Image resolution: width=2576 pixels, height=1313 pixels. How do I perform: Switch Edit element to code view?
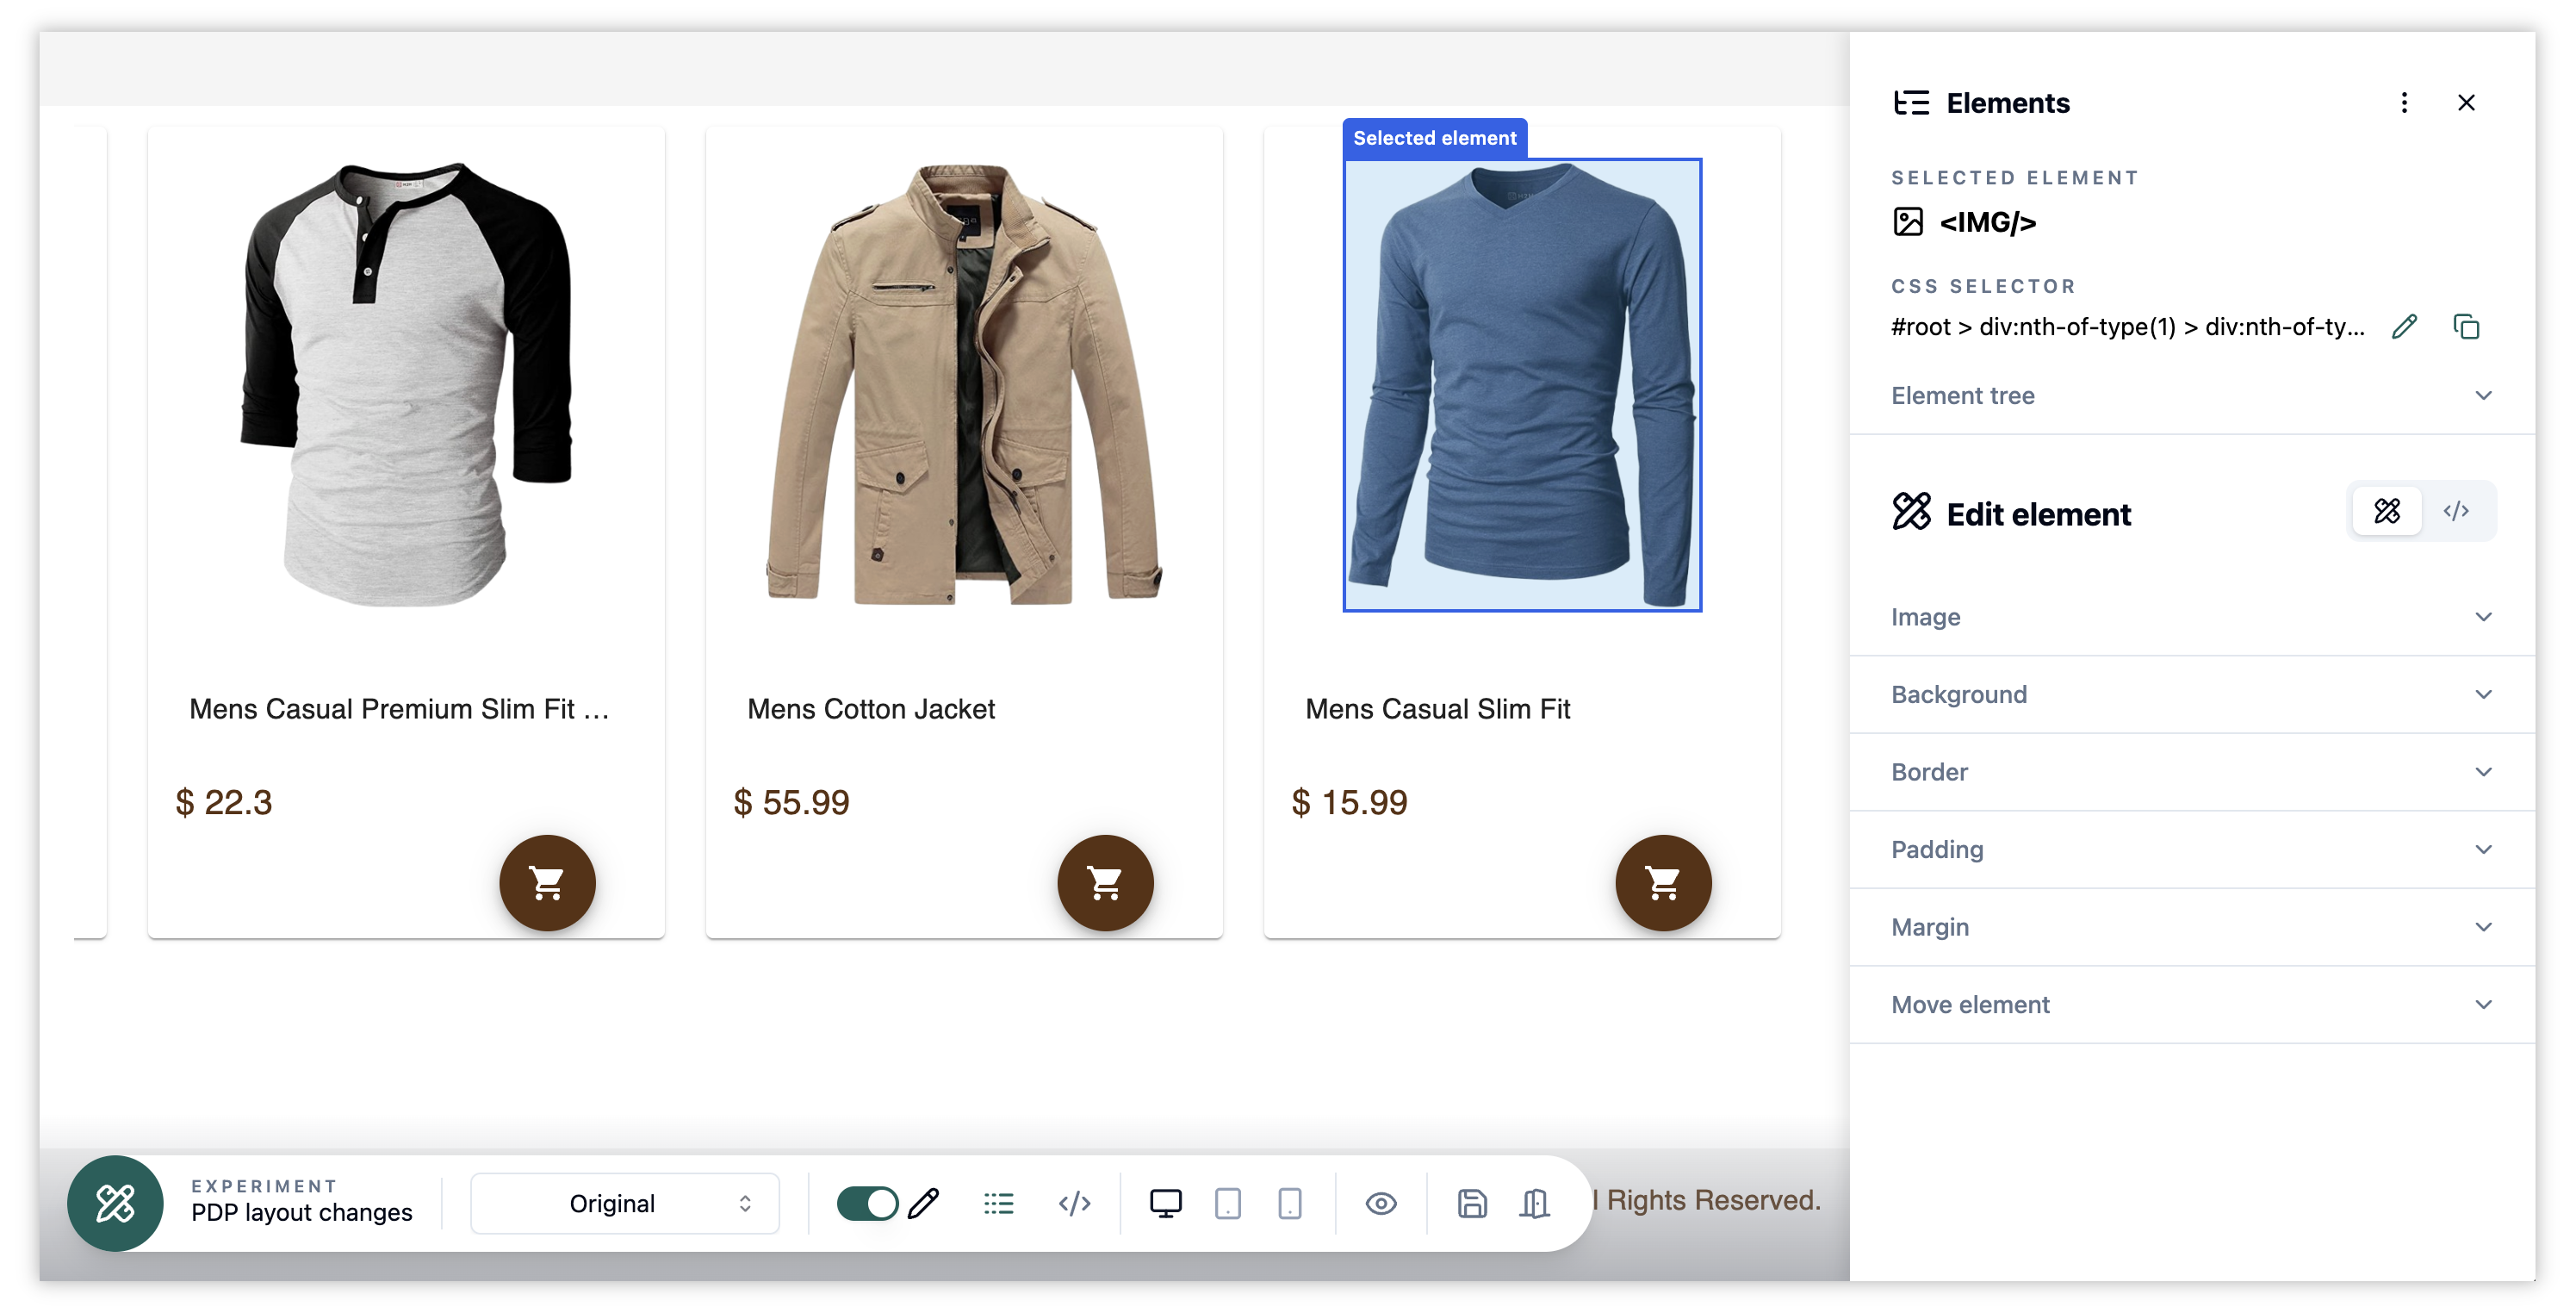2455,511
